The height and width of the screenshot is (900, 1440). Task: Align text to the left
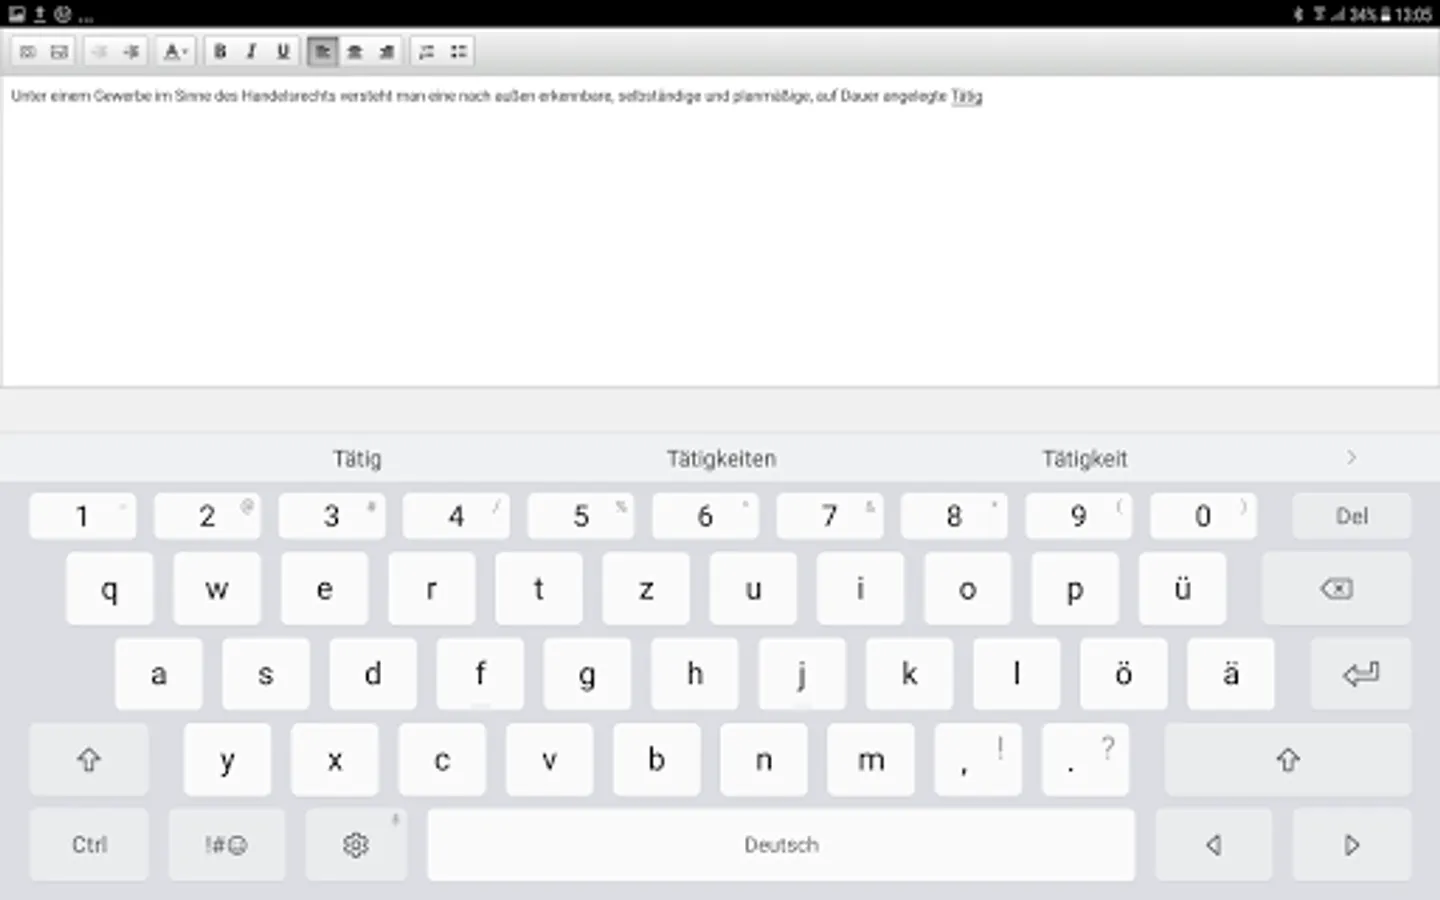click(x=322, y=52)
